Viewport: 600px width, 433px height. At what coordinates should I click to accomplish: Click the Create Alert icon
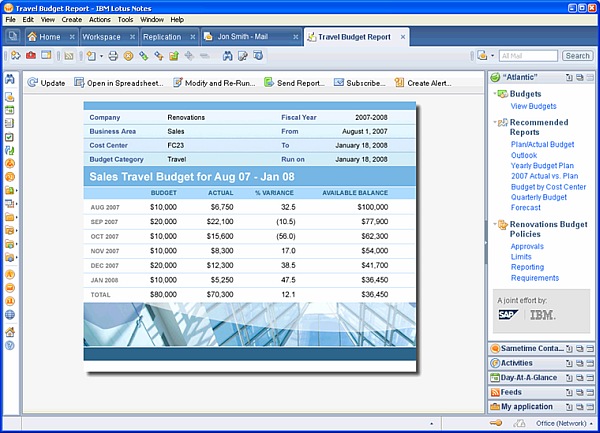click(399, 83)
